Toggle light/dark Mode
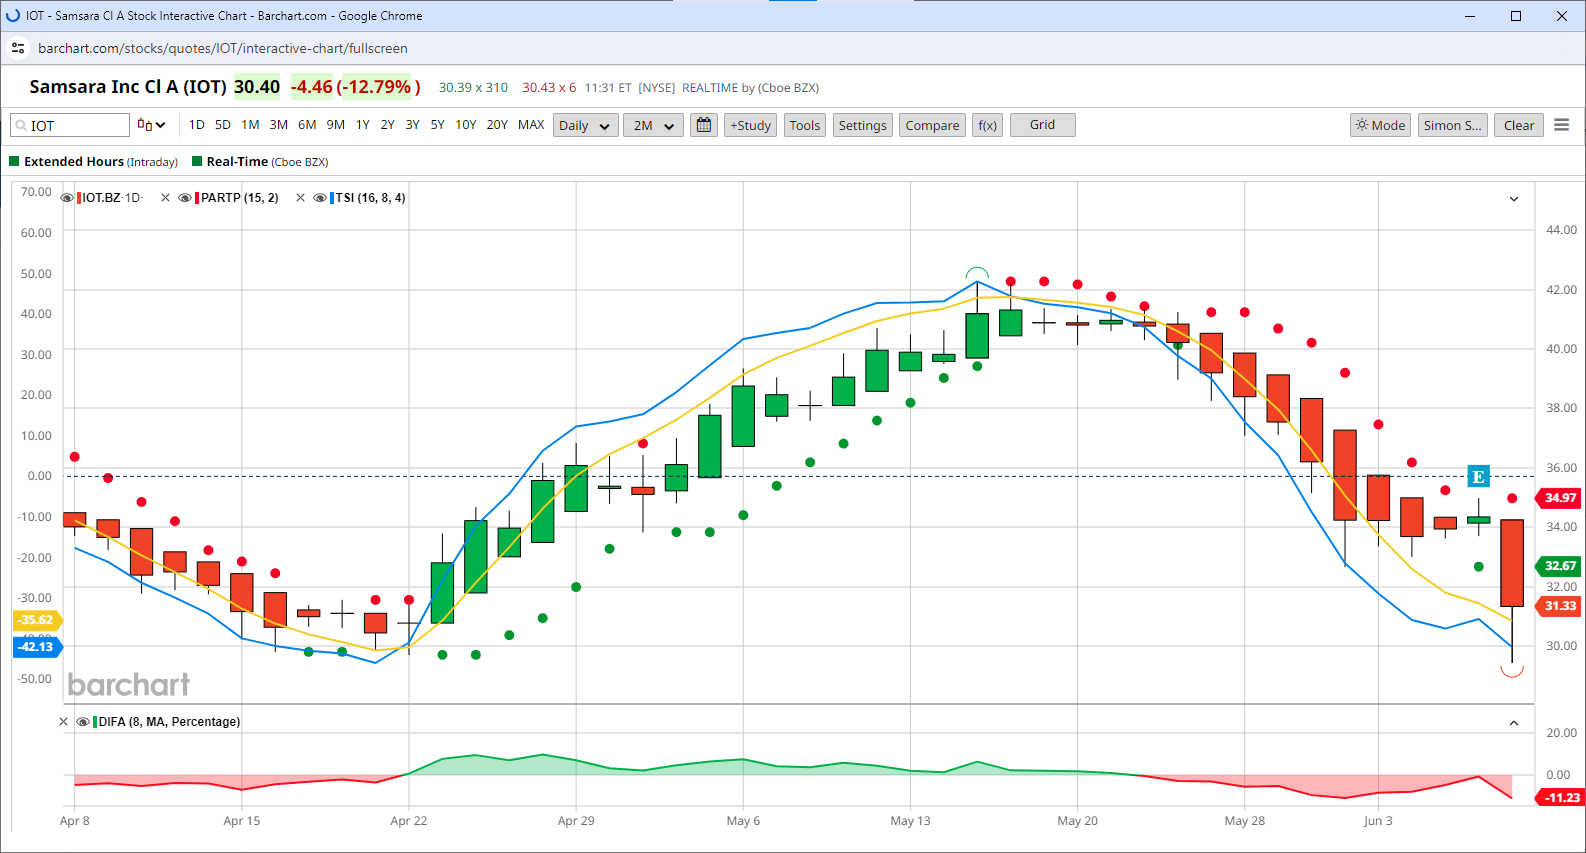1586x853 pixels. click(1380, 125)
